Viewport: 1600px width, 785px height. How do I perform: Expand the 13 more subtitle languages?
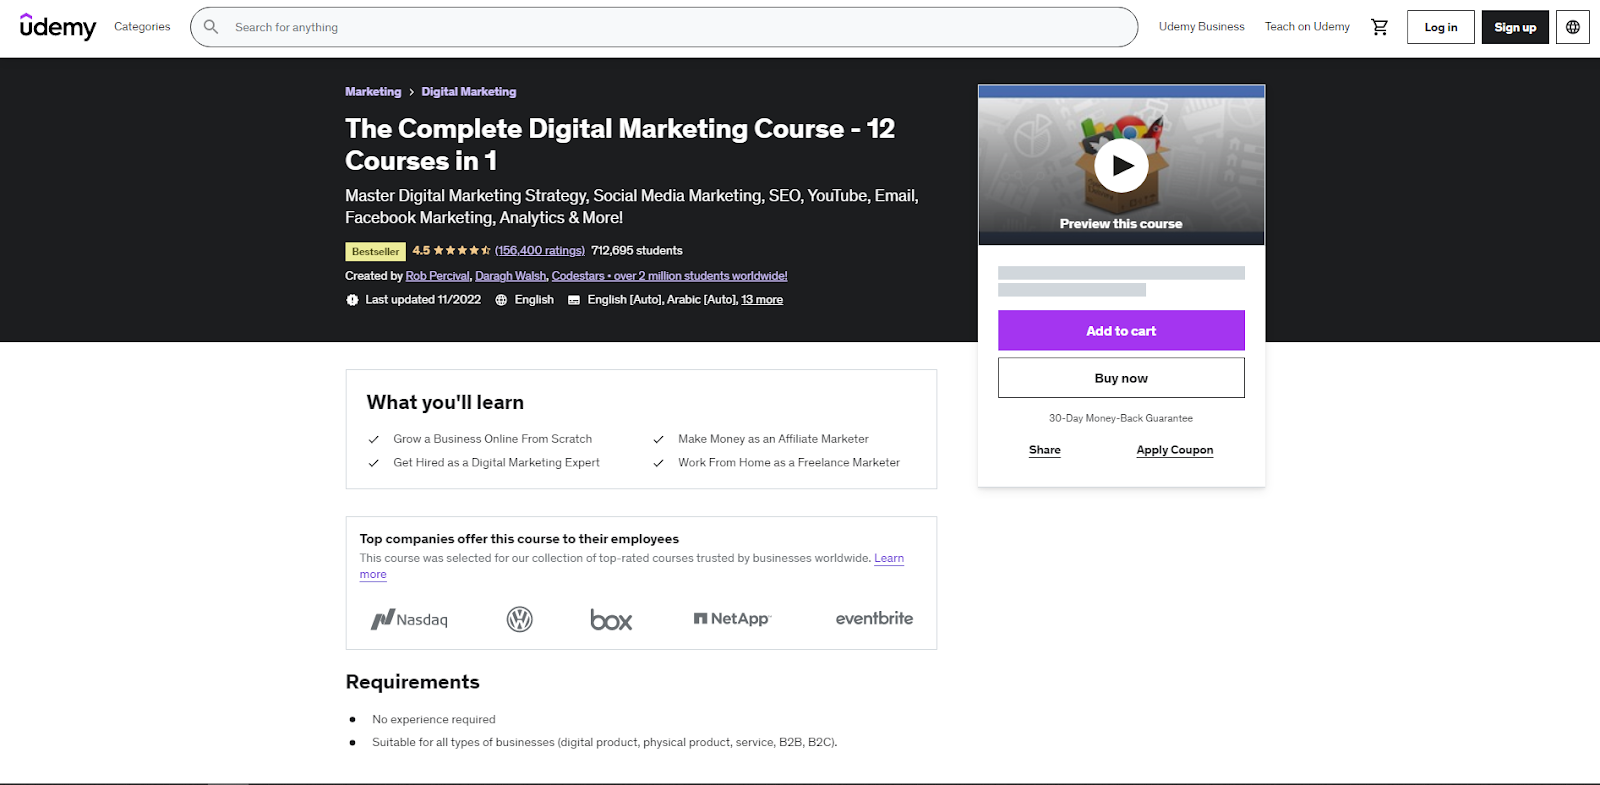pyautogui.click(x=762, y=300)
